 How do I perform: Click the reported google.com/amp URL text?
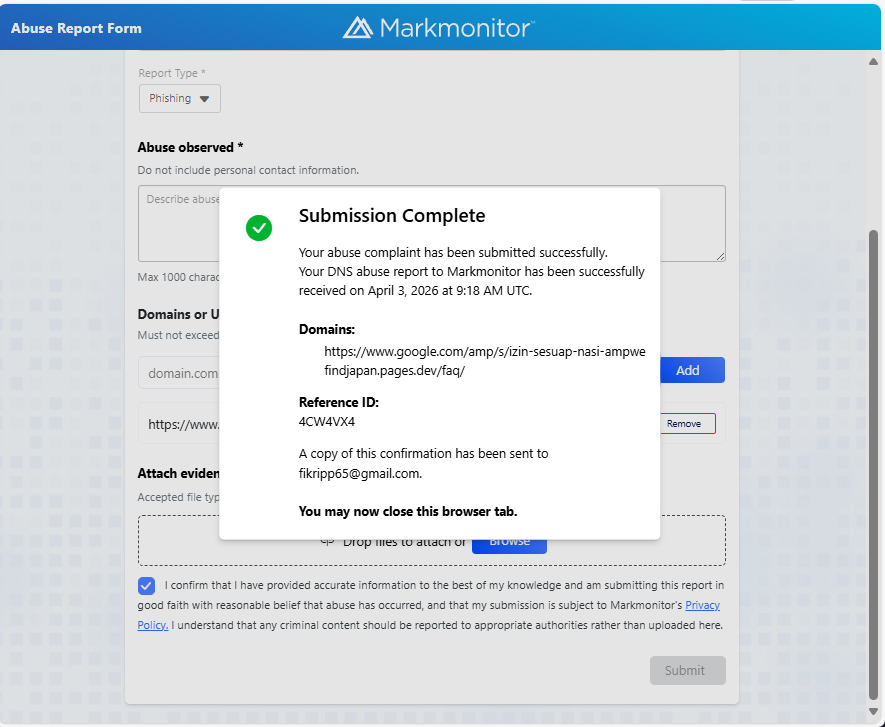click(x=484, y=361)
